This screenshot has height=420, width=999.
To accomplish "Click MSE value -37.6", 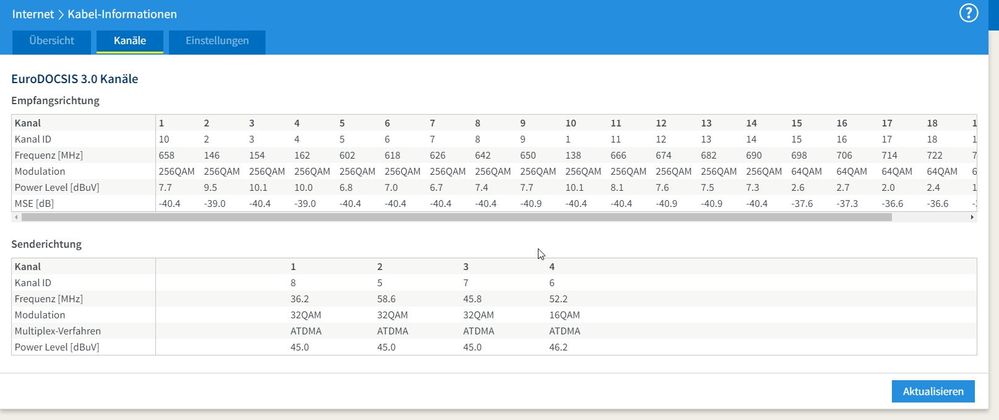I will point(802,203).
